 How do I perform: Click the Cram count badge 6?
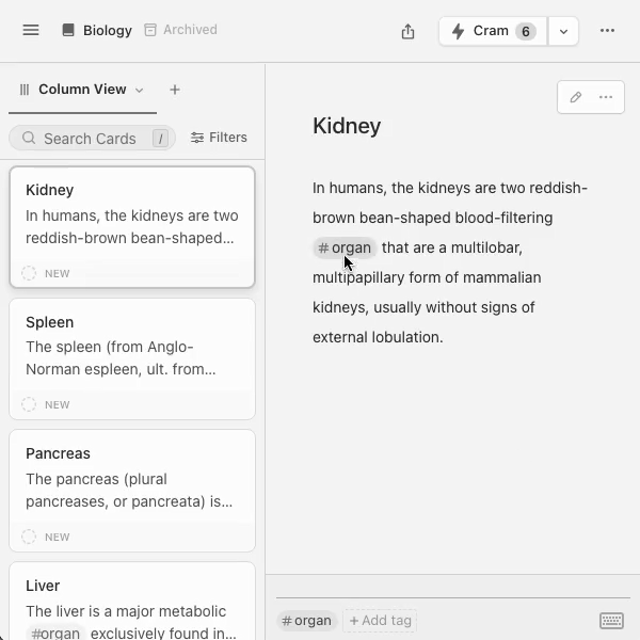coord(526,31)
